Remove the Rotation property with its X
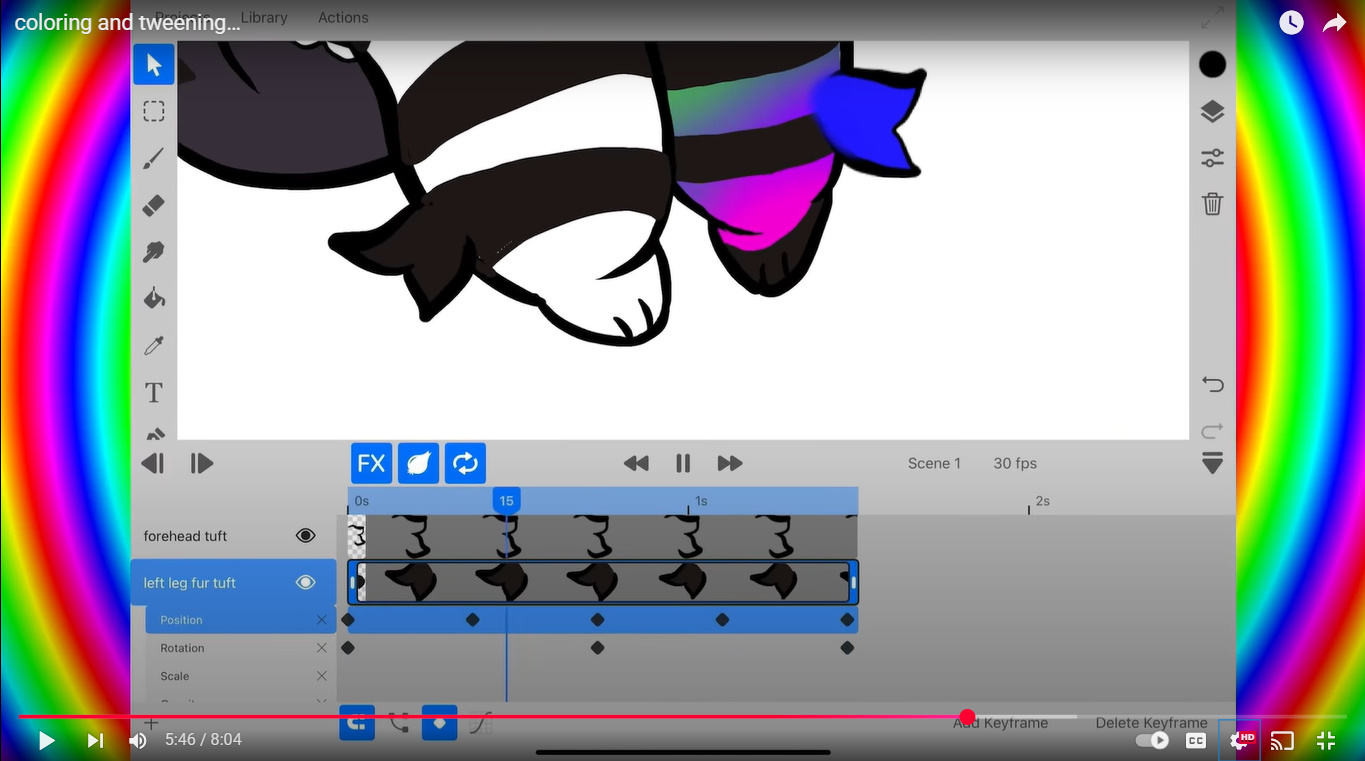 [x=321, y=648]
